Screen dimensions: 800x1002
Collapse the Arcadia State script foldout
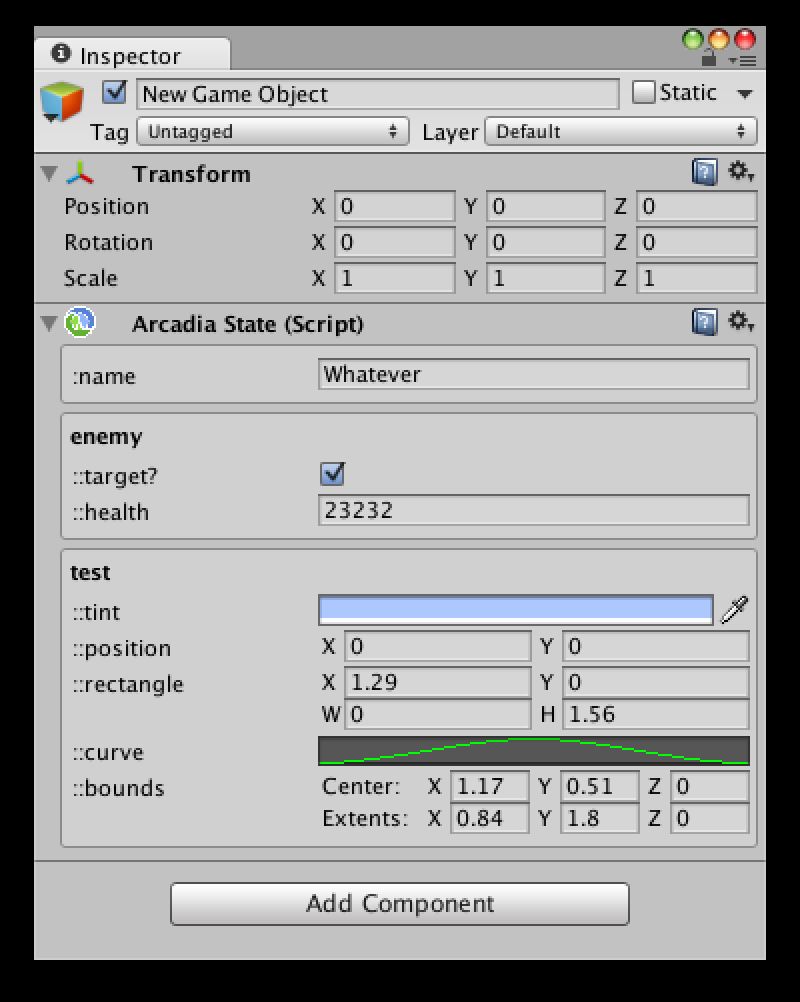[x=49, y=323]
